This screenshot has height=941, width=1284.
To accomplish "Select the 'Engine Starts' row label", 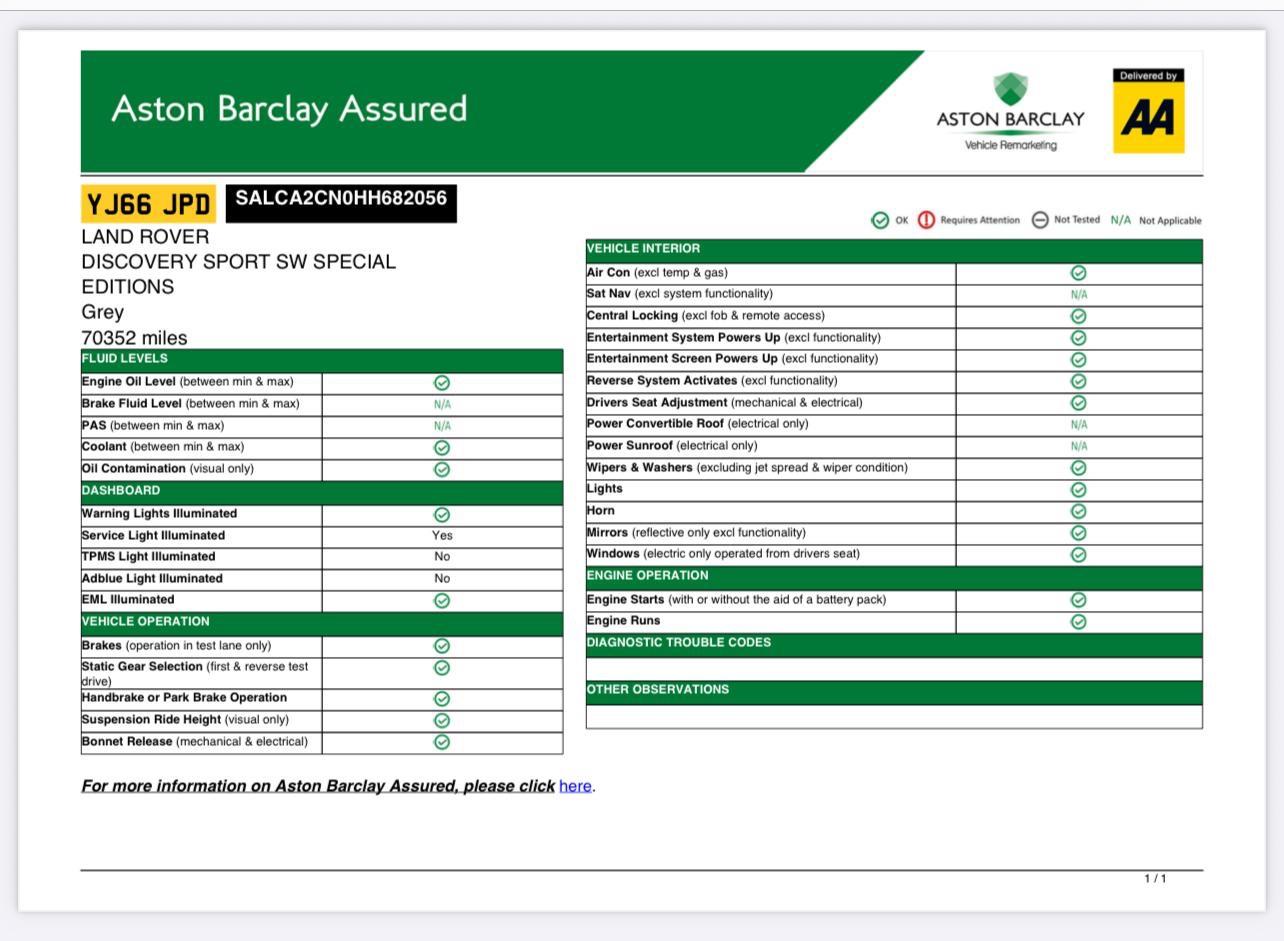I will (x=625, y=600).
